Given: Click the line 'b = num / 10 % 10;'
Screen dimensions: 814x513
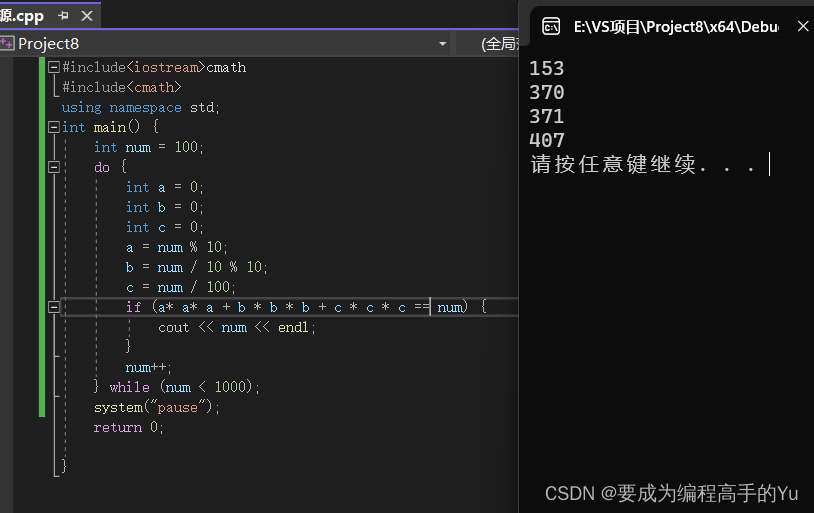Looking at the screenshot, I should click(x=196, y=267).
